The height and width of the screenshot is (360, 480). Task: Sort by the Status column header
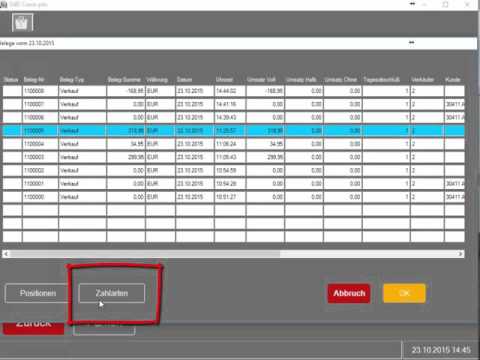coord(11,80)
